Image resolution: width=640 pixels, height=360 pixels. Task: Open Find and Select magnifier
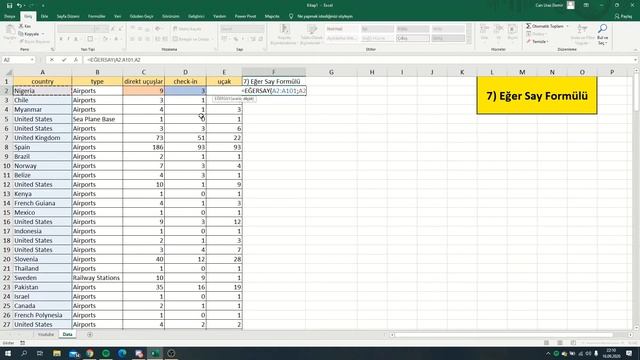click(x=602, y=29)
